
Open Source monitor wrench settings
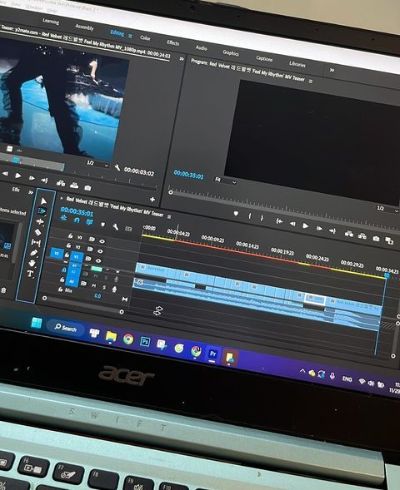pos(117,168)
